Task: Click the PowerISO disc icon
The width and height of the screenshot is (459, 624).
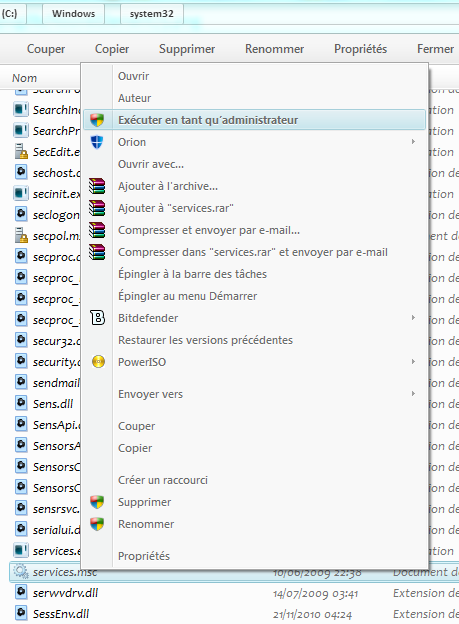Action: [x=98, y=362]
